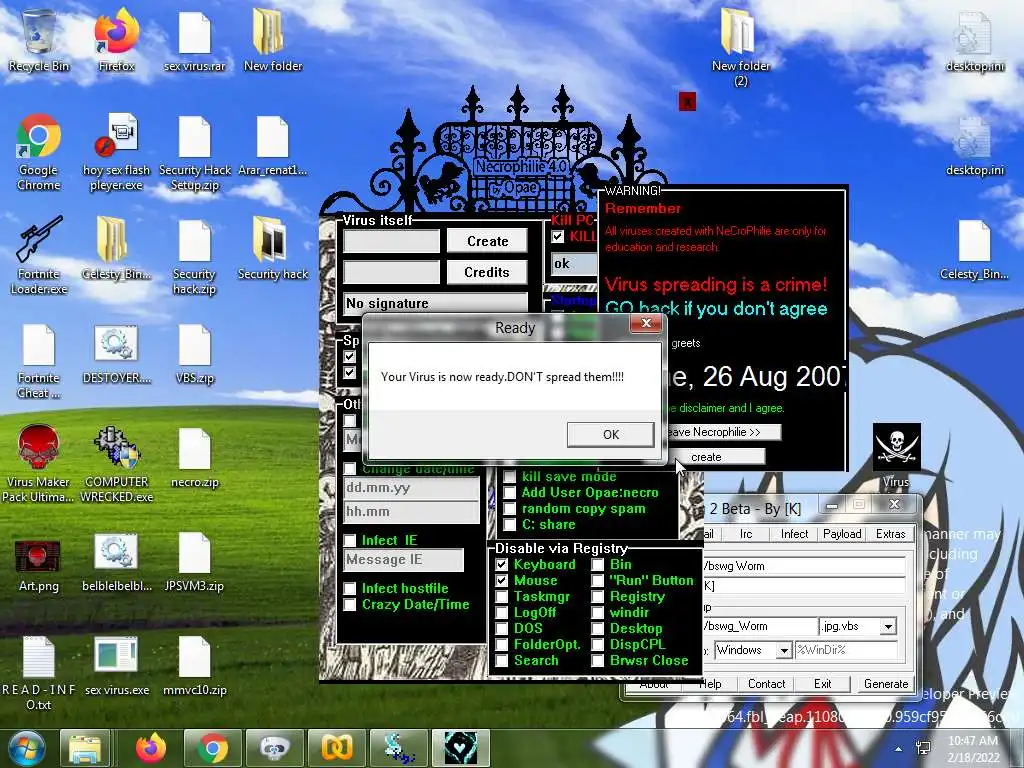Image resolution: width=1024 pixels, height=768 pixels.
Task: Switch to the Infect tab
Action: point(794,534)
